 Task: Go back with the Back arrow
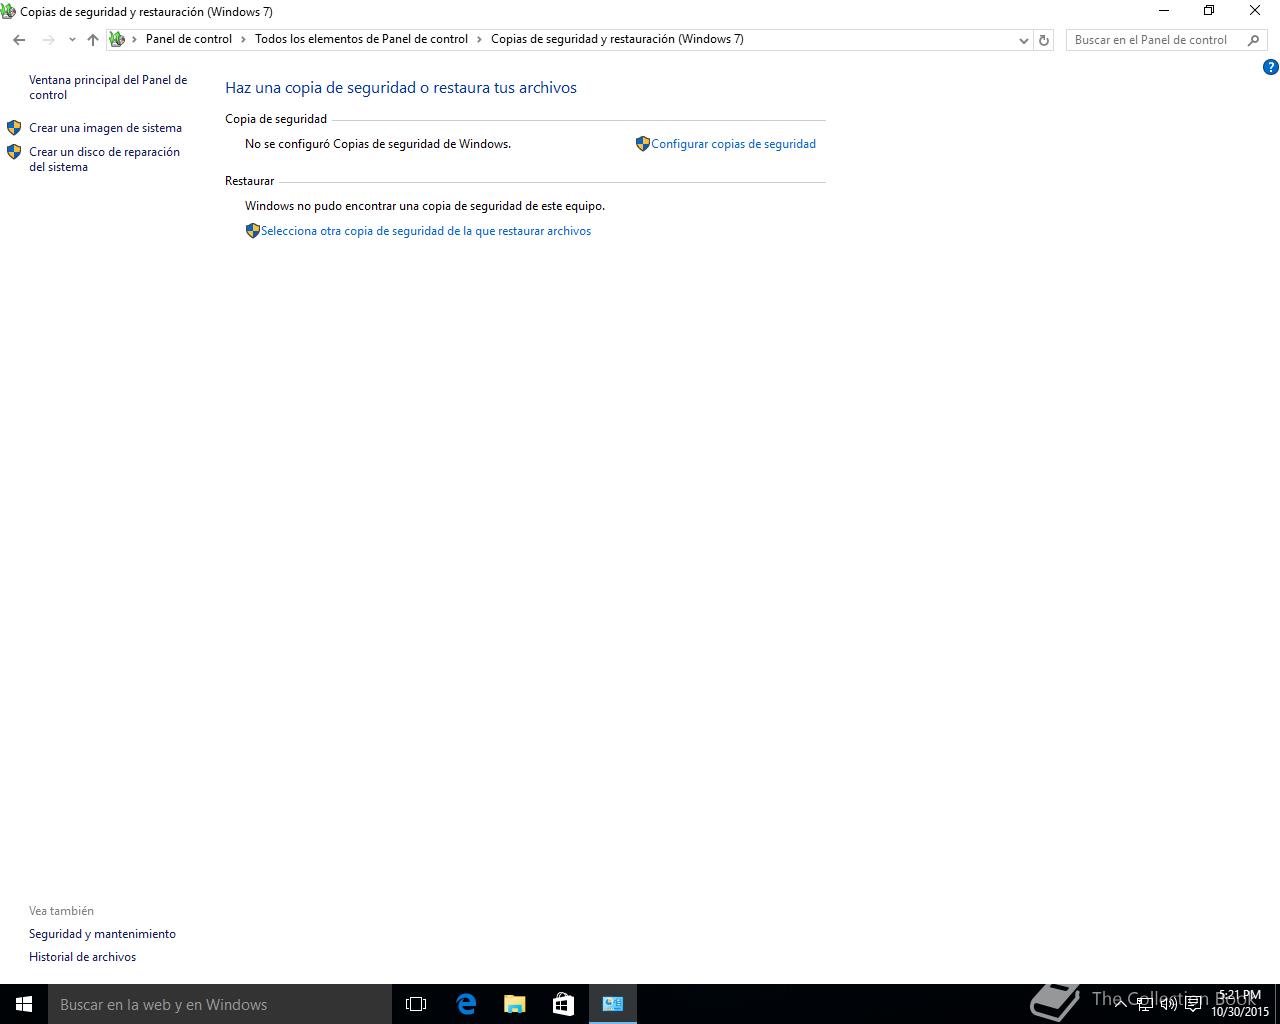[19, 40]
